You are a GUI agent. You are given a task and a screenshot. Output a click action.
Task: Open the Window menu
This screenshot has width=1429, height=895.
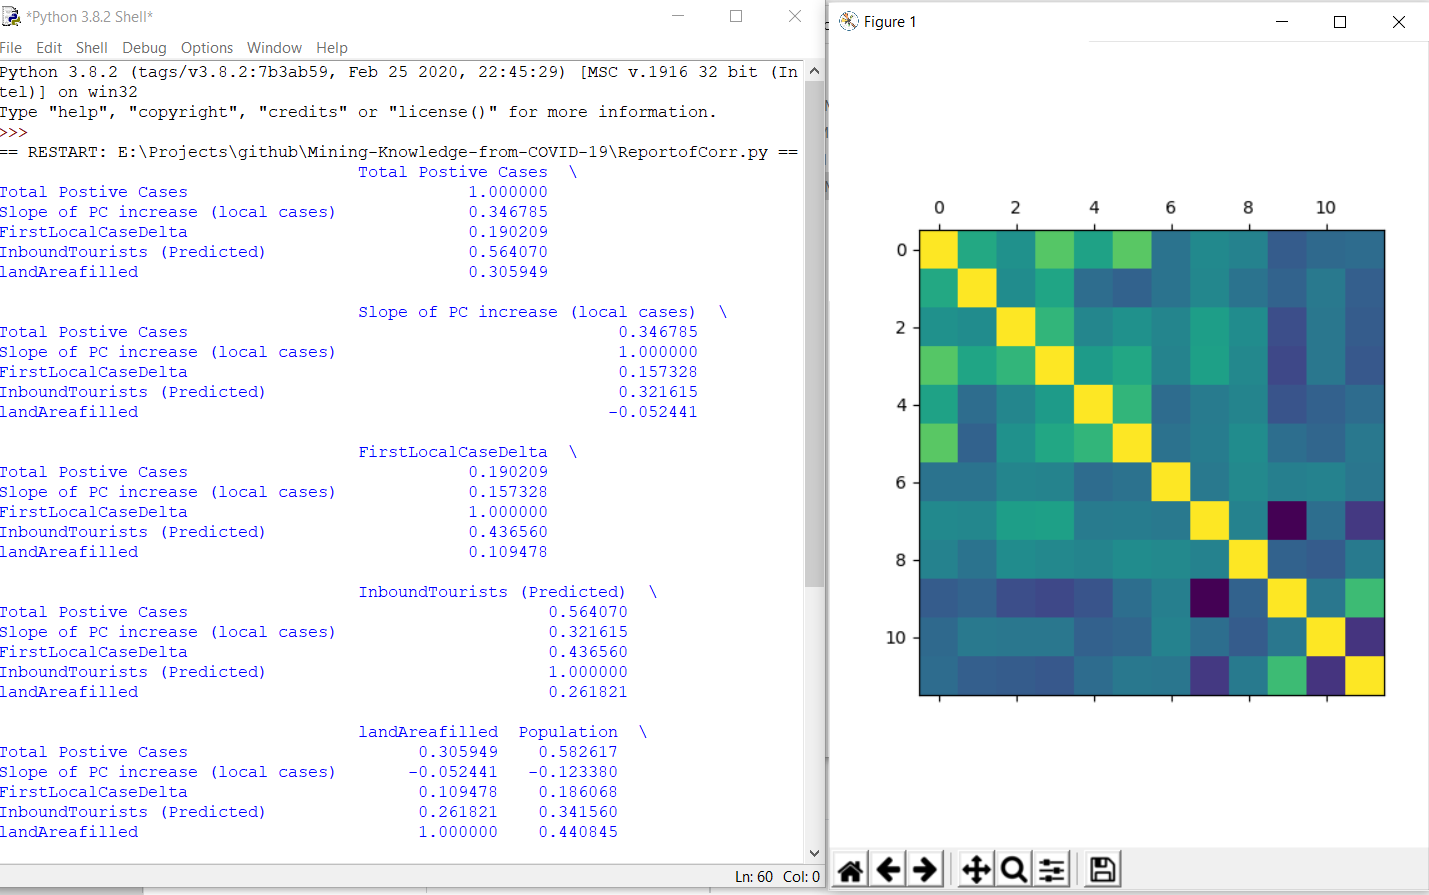point(274,48)
